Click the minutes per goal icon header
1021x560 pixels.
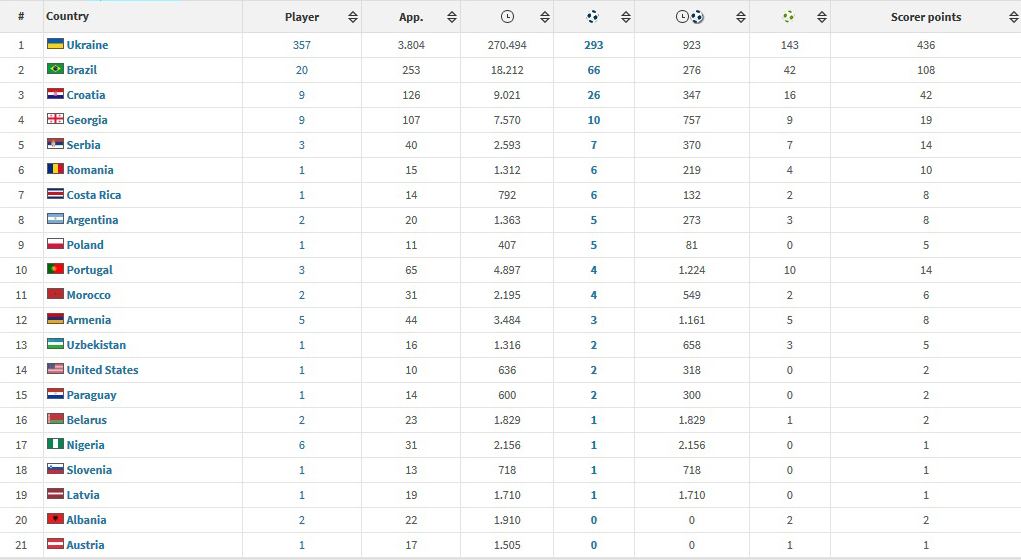click(x=690, y=17)
